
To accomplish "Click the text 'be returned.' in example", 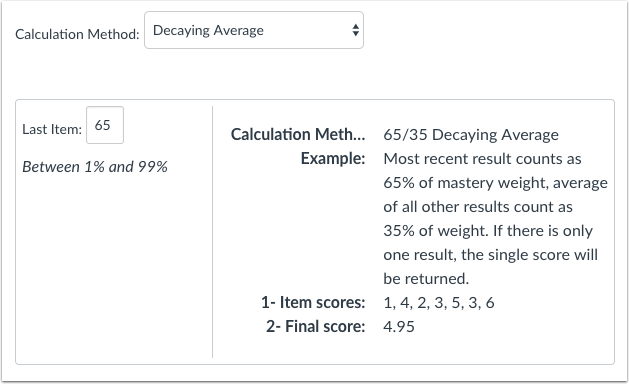I will [x=426, y=278].
